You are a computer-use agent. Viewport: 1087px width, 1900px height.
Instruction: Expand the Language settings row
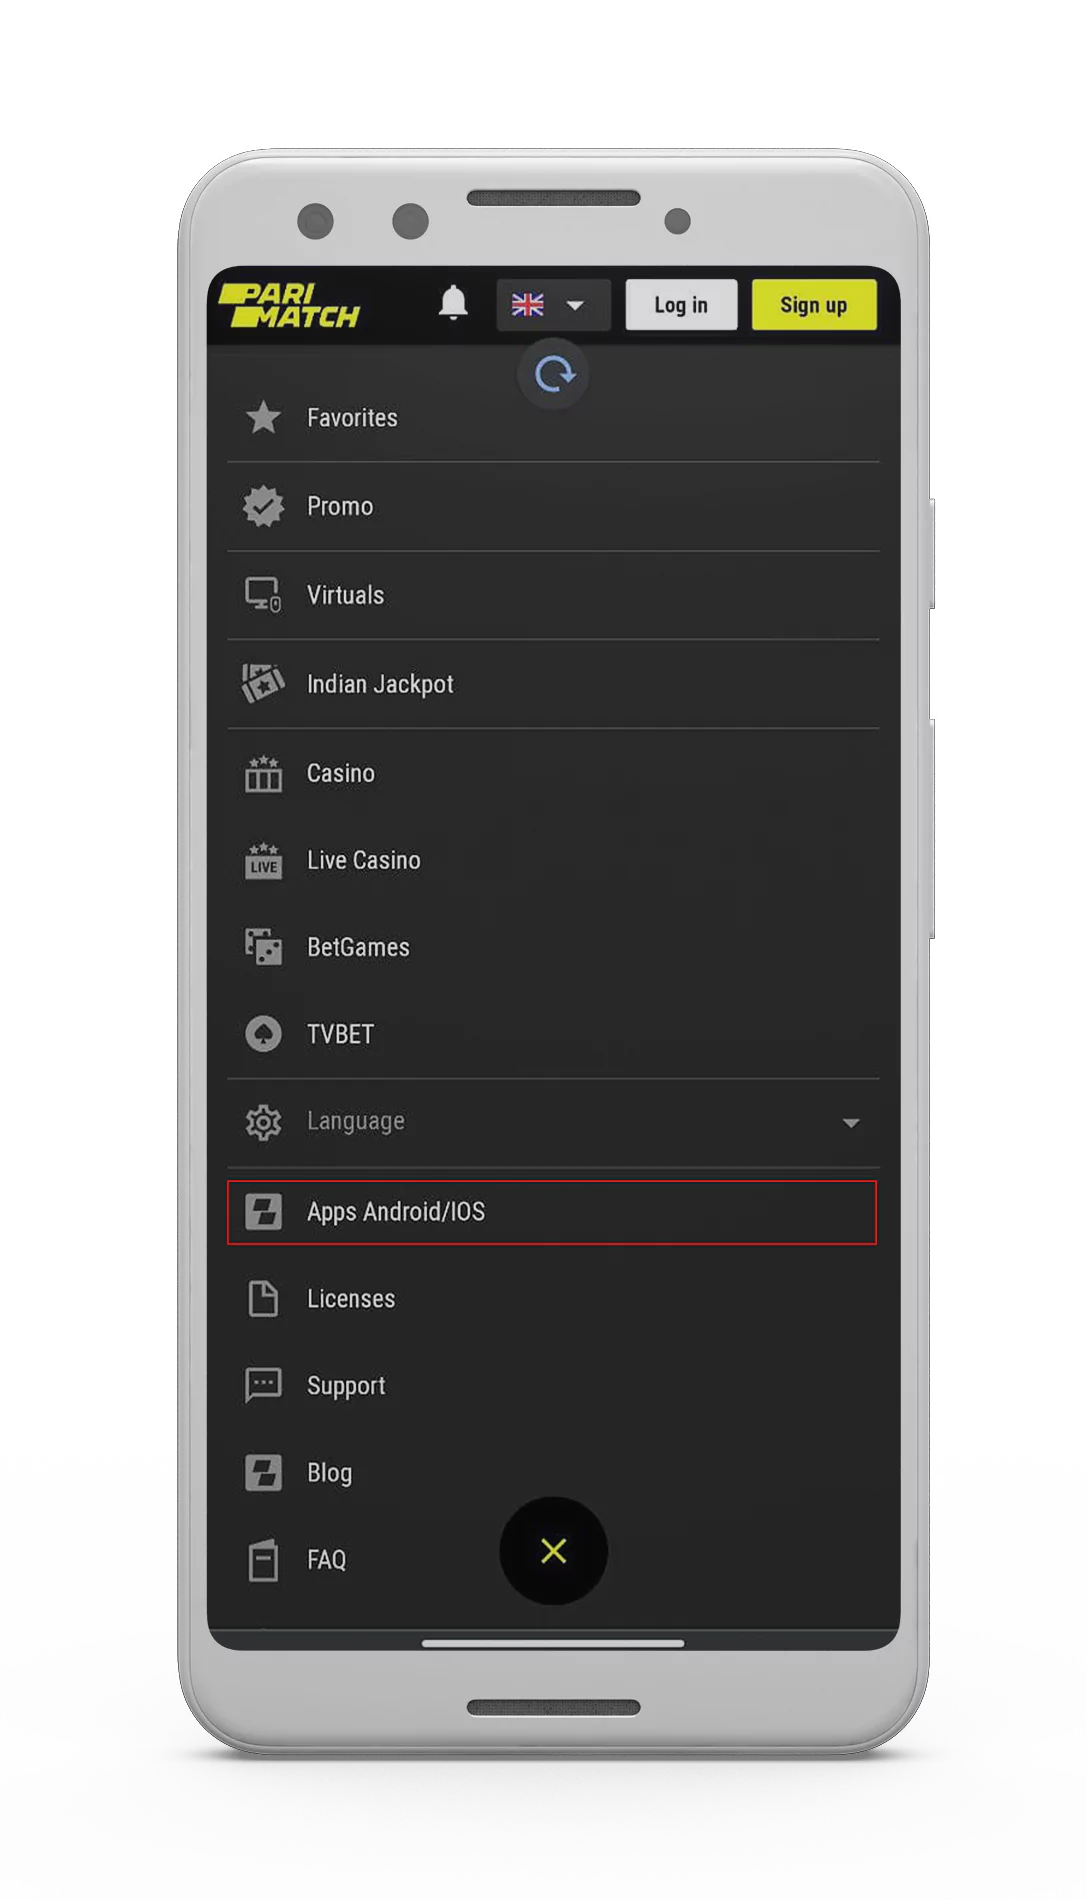click(x=356, y=1122)
